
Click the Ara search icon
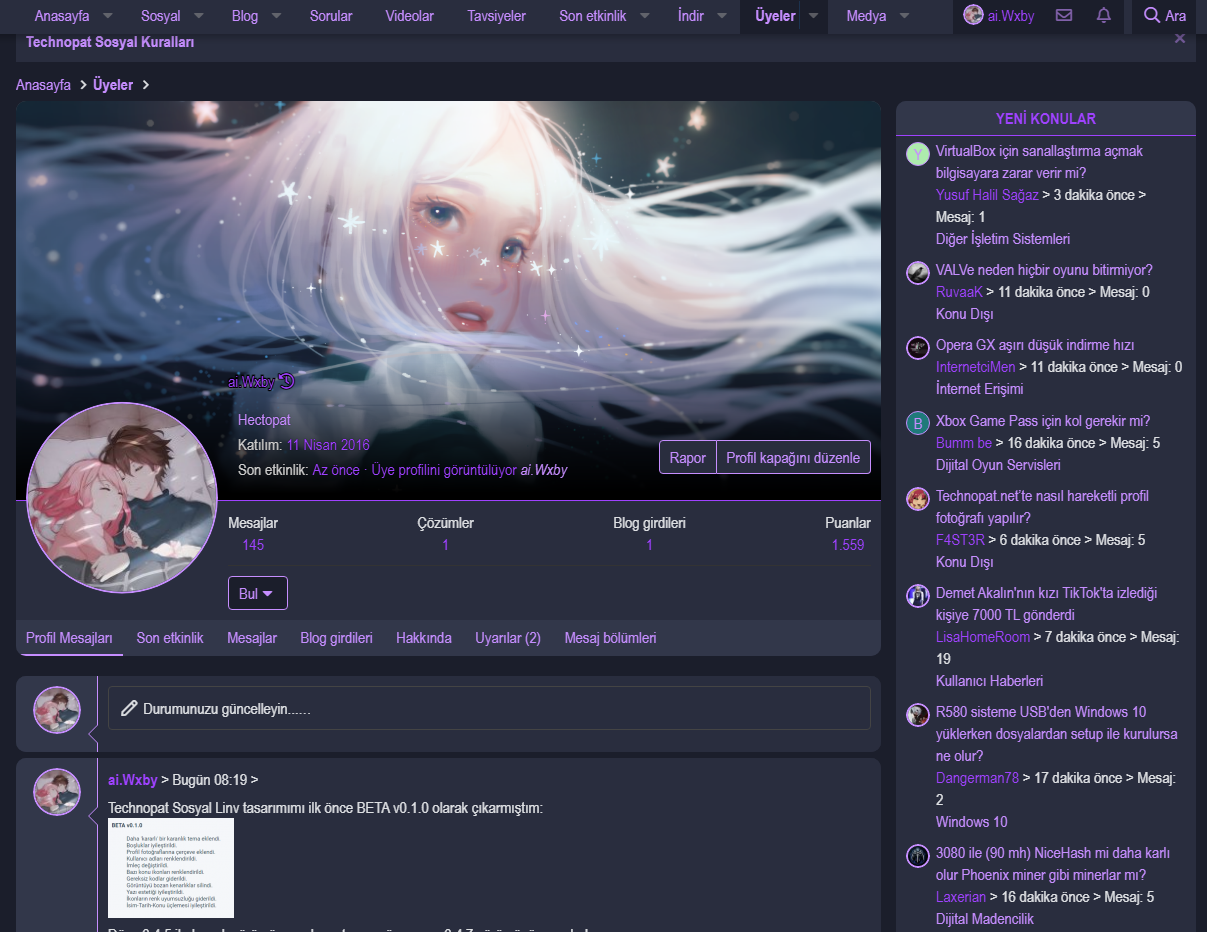tap(1151, 15)
